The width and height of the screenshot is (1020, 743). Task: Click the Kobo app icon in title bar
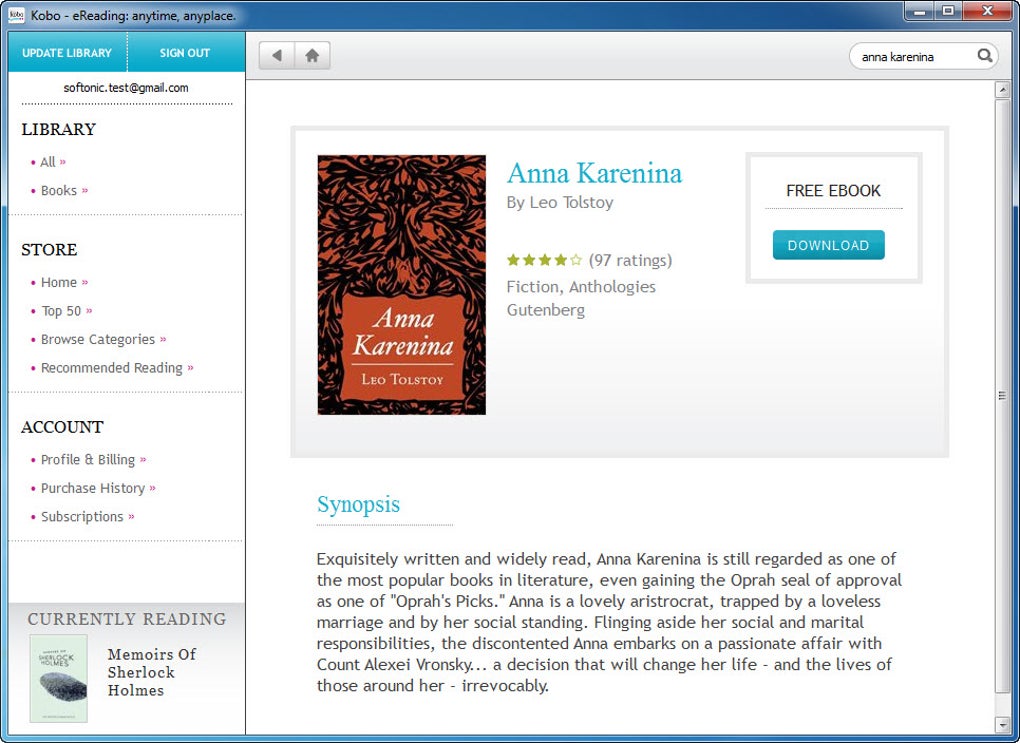(16, 14)
